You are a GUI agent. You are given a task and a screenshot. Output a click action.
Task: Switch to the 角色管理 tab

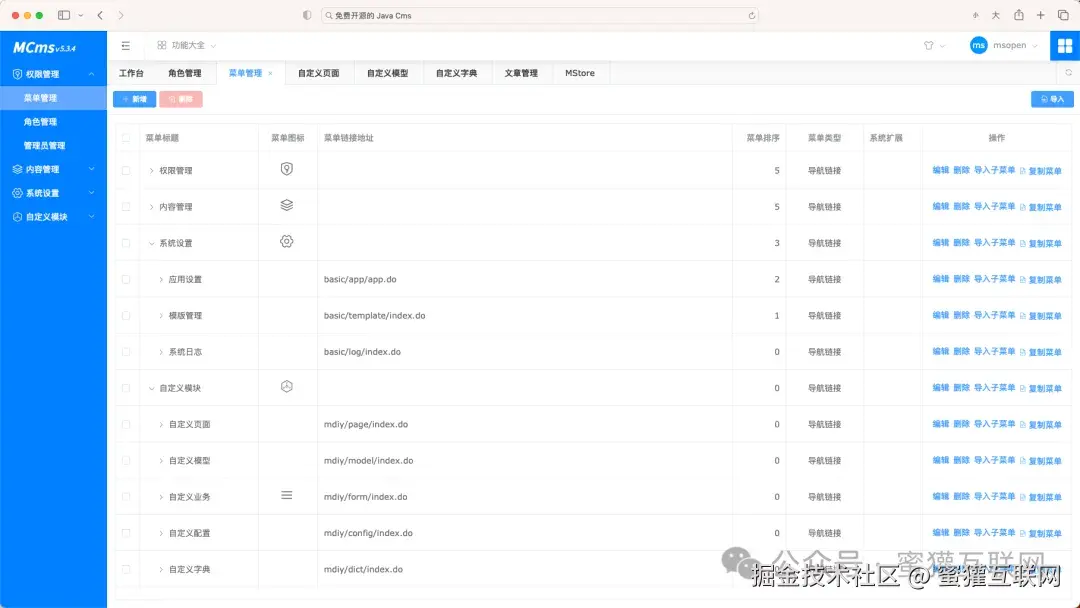[x=185, y=73]
